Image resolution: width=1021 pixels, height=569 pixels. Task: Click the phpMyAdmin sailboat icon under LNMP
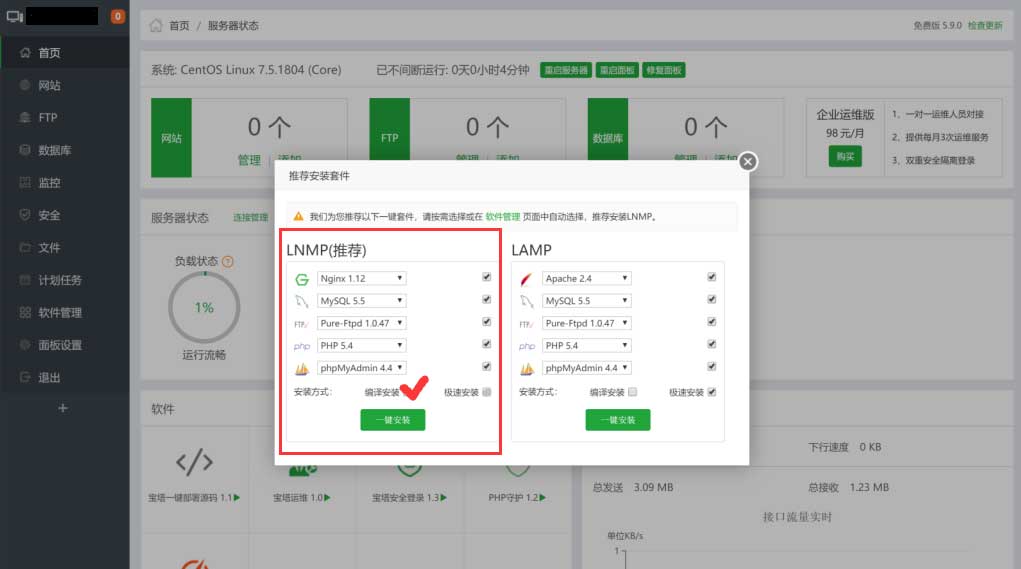pos(301,369)
